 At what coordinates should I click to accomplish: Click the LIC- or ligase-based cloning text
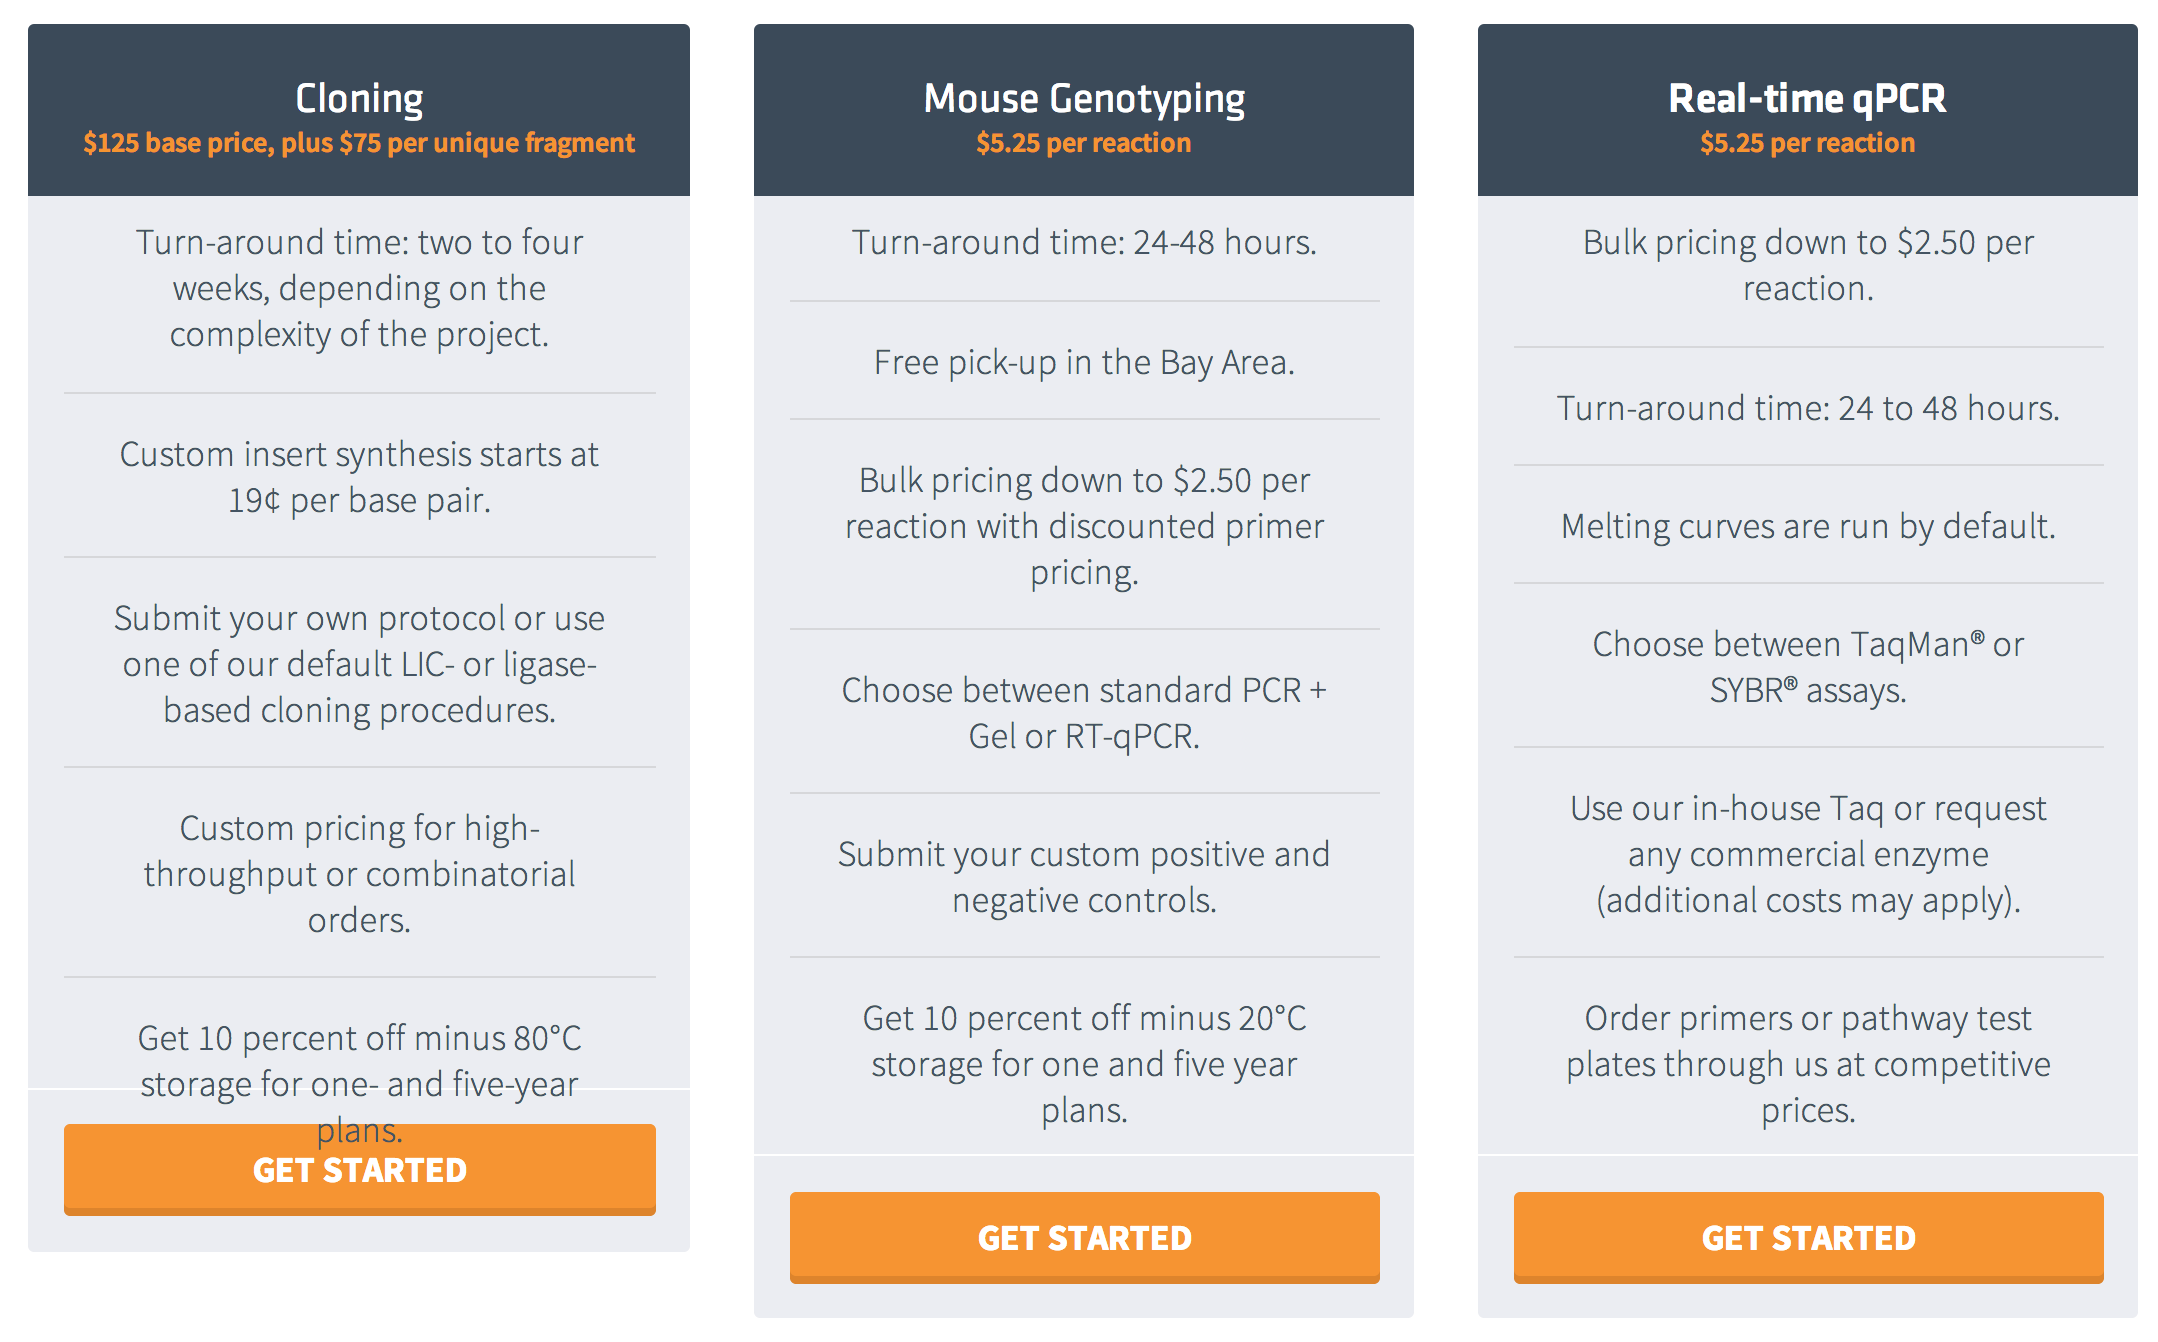(x=359, y=664)
